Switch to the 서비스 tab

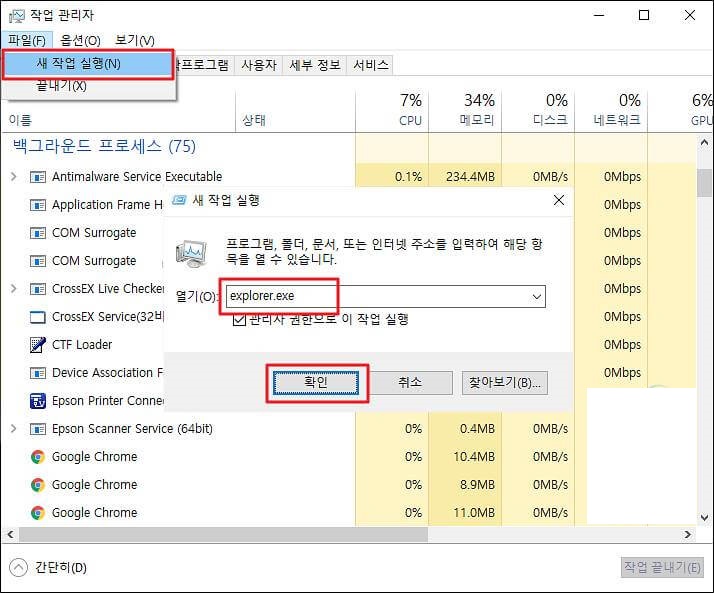pyautogui.click(x=370, y=65)
